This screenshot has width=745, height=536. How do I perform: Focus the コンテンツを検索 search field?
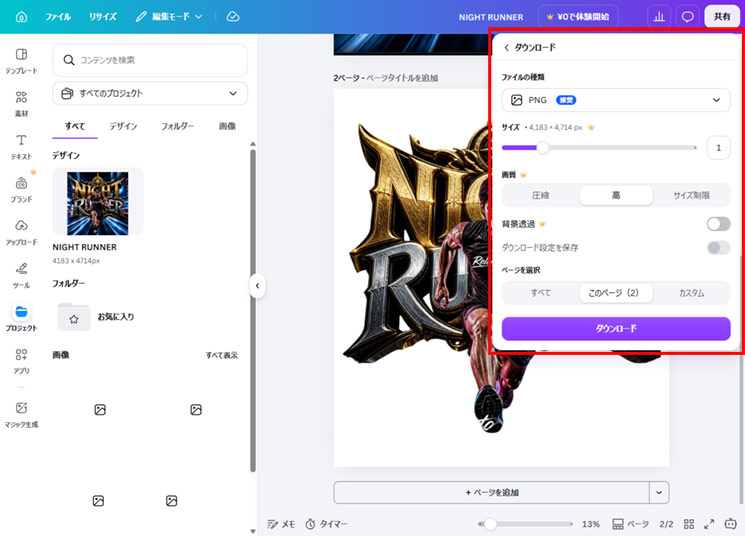tap(150, 60)
